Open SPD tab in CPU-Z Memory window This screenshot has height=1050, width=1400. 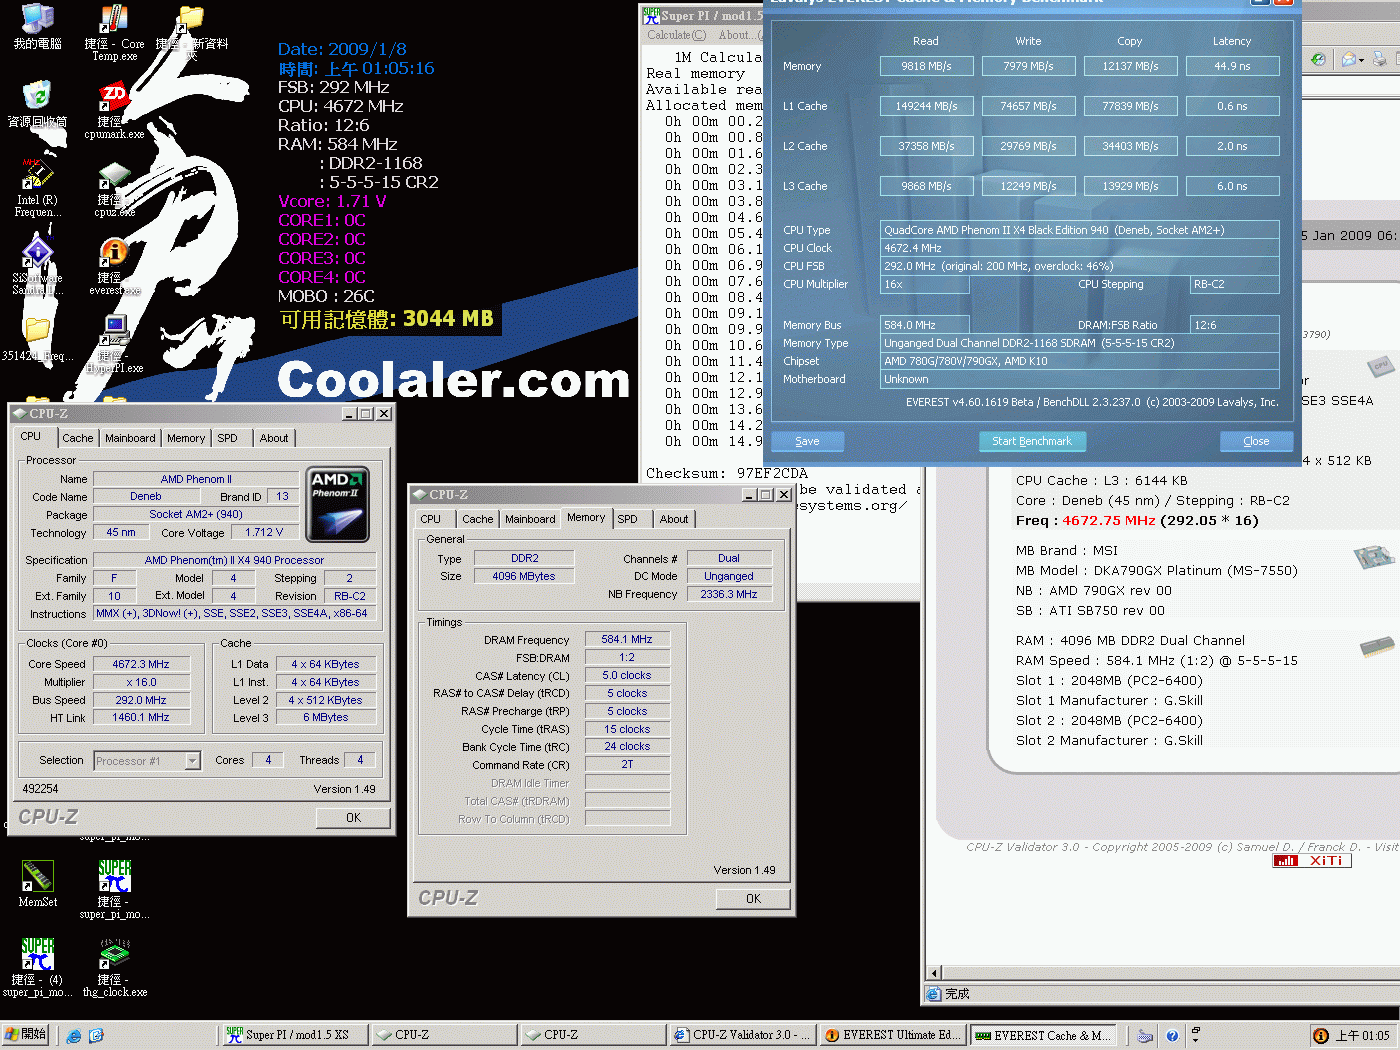[x=628, y=519]
